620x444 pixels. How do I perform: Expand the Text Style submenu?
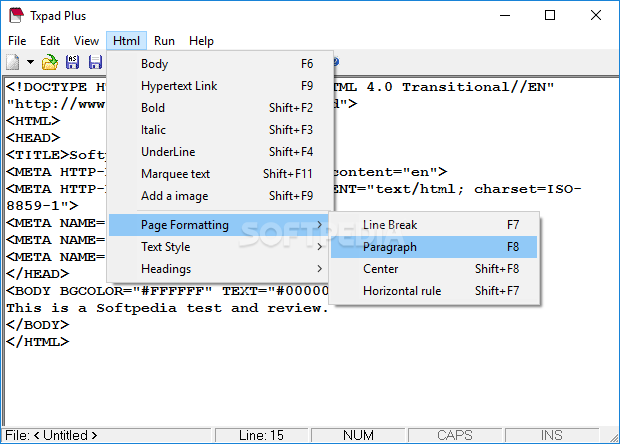(219, 247)
